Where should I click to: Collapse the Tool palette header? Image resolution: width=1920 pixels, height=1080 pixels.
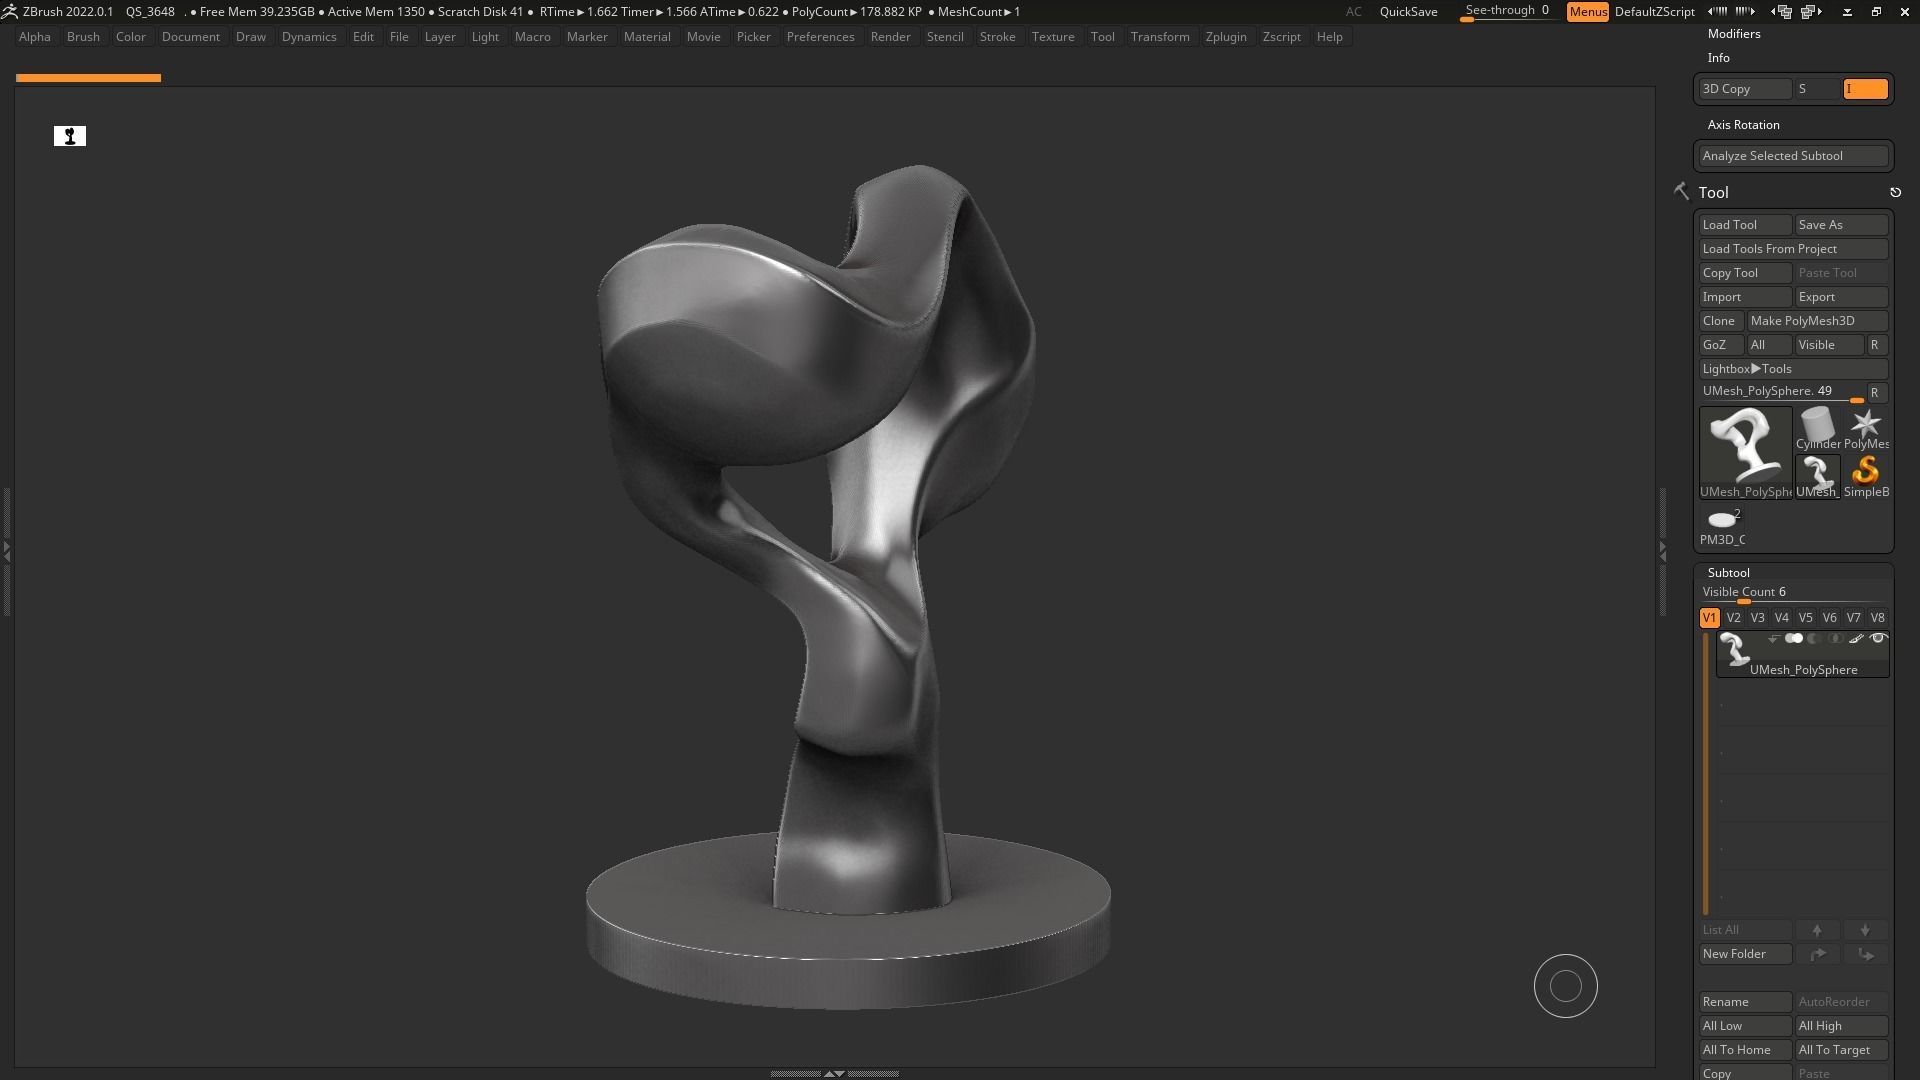coord(1714,192)
